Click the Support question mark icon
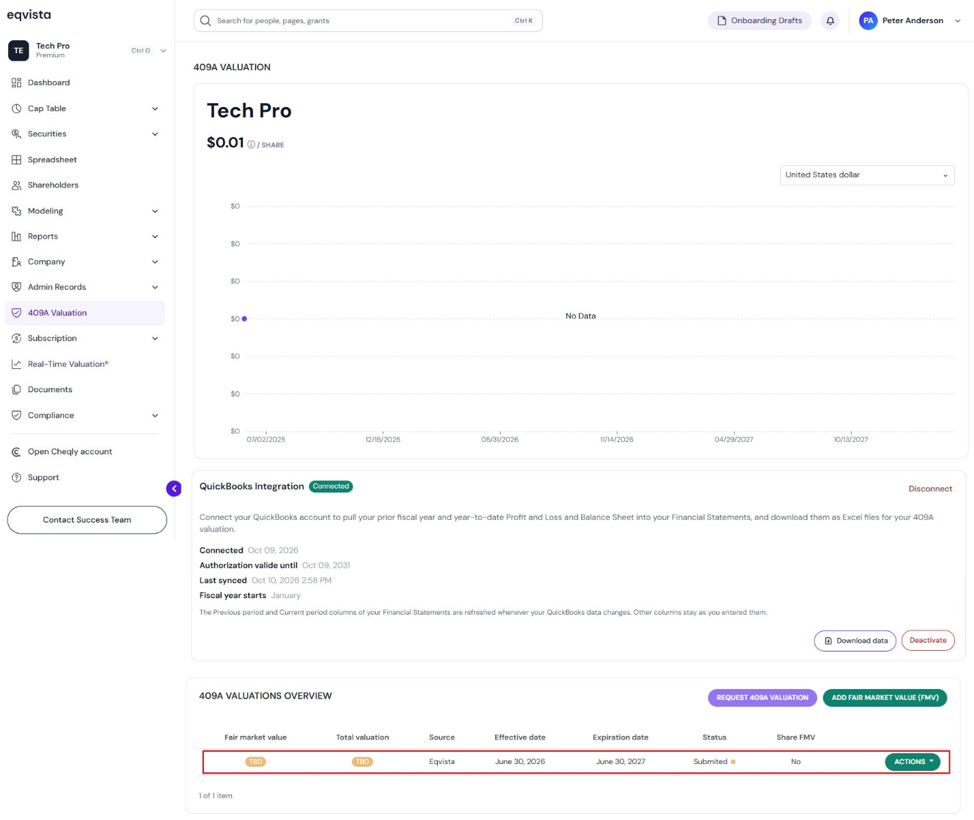Screen dimensions: 974x820 pos(16,477)
